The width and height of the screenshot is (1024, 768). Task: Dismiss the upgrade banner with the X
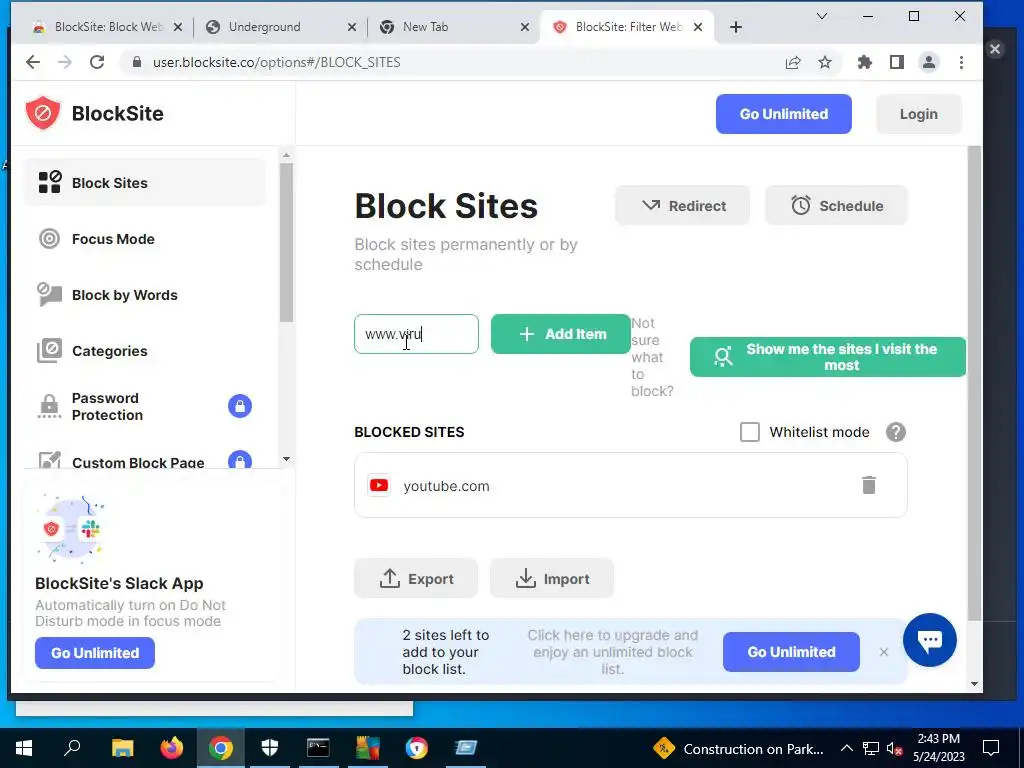pos(884,652)
